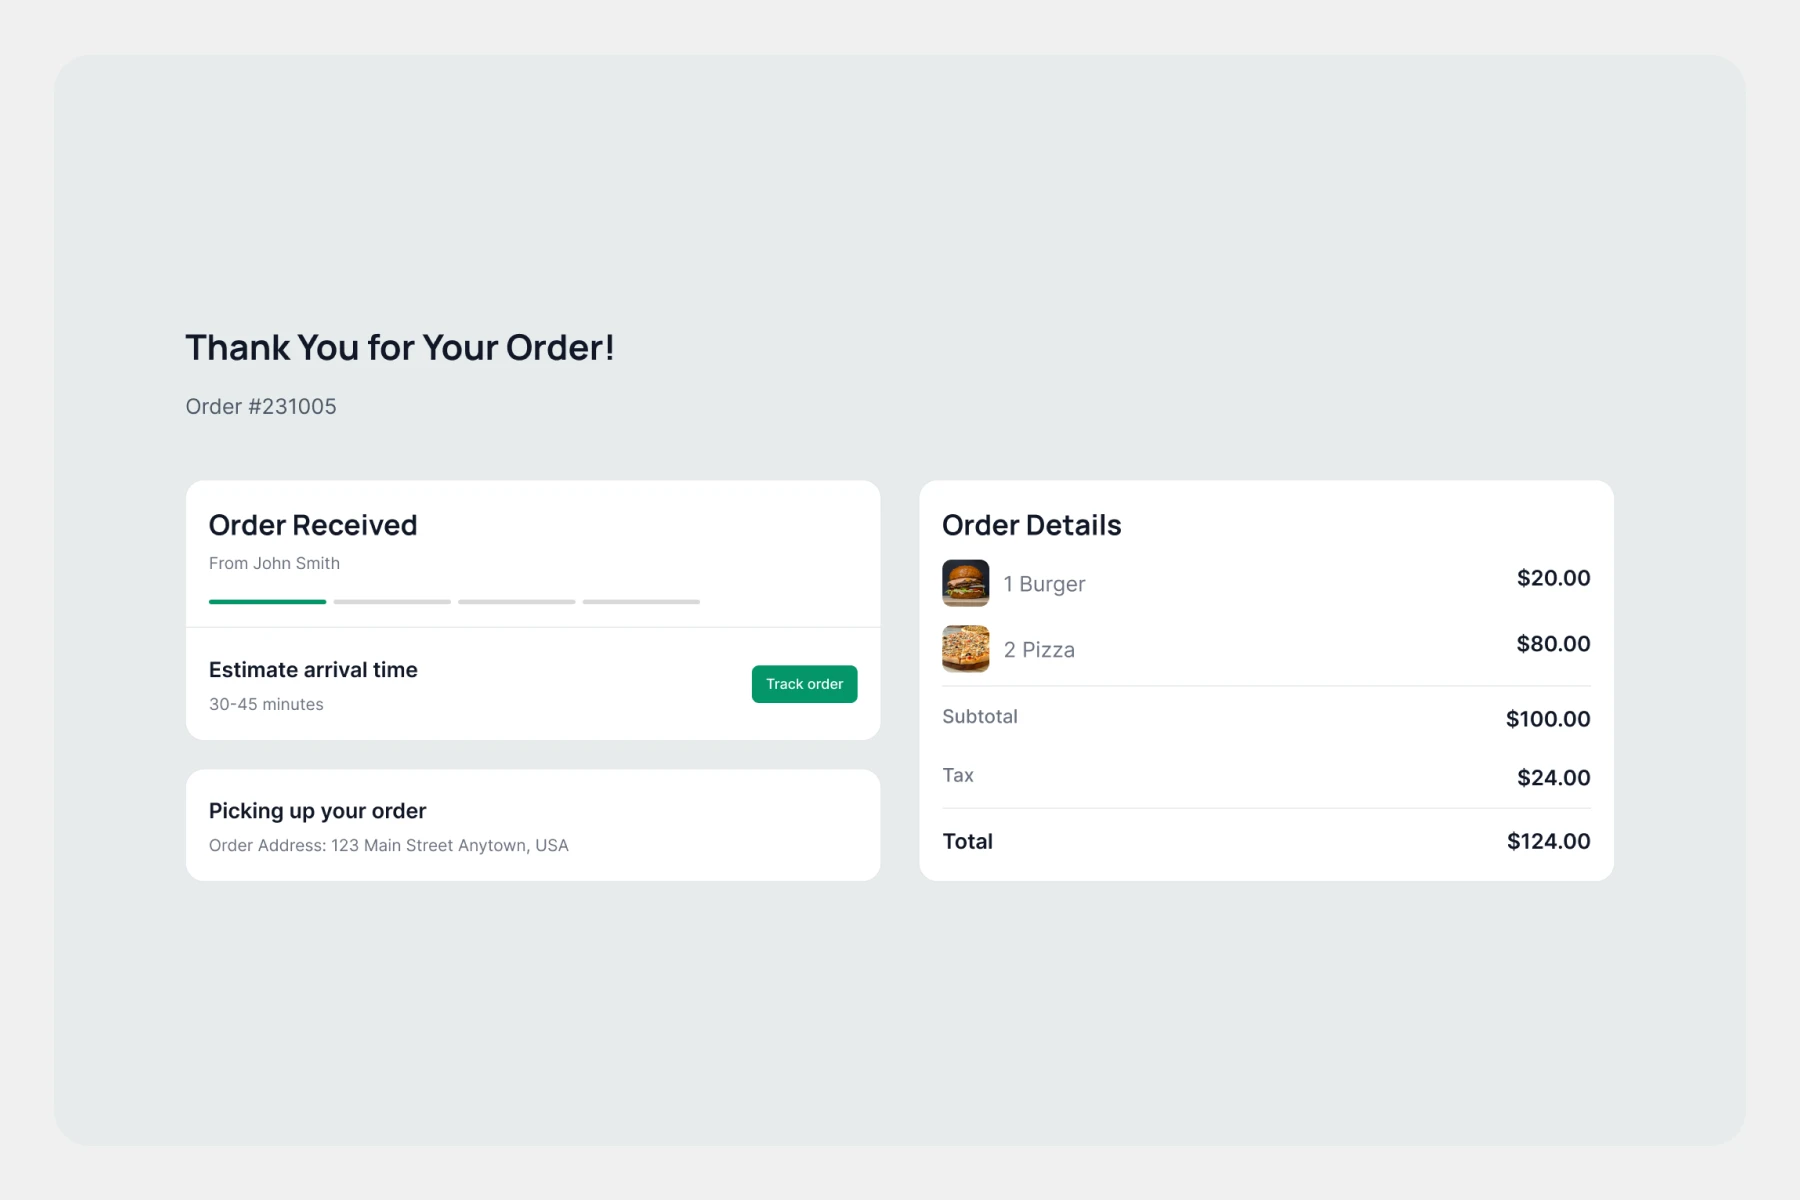Click the From John Smith label
Viewport: 1800px width, 1200px height.
tap(274, 564)
